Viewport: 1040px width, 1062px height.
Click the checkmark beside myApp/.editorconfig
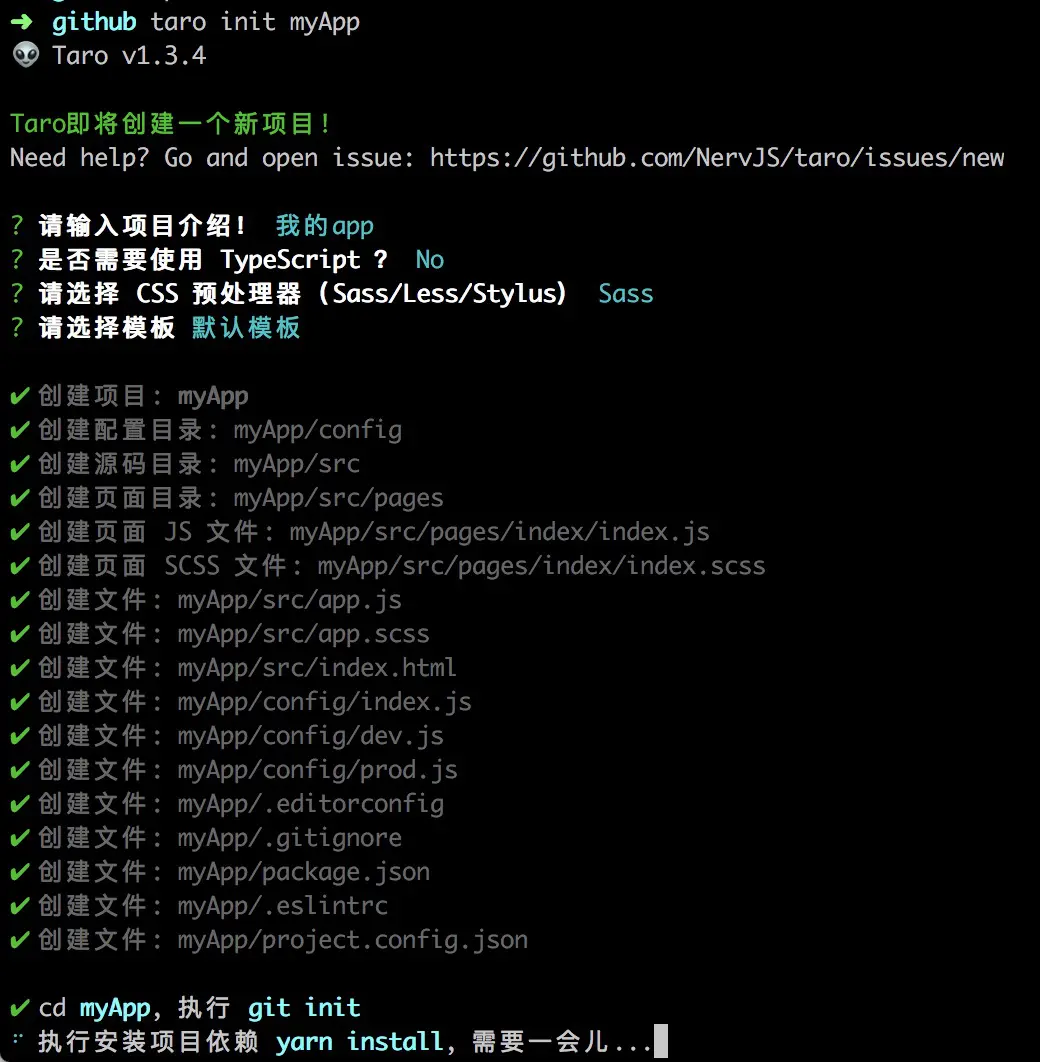pos(20,803)
